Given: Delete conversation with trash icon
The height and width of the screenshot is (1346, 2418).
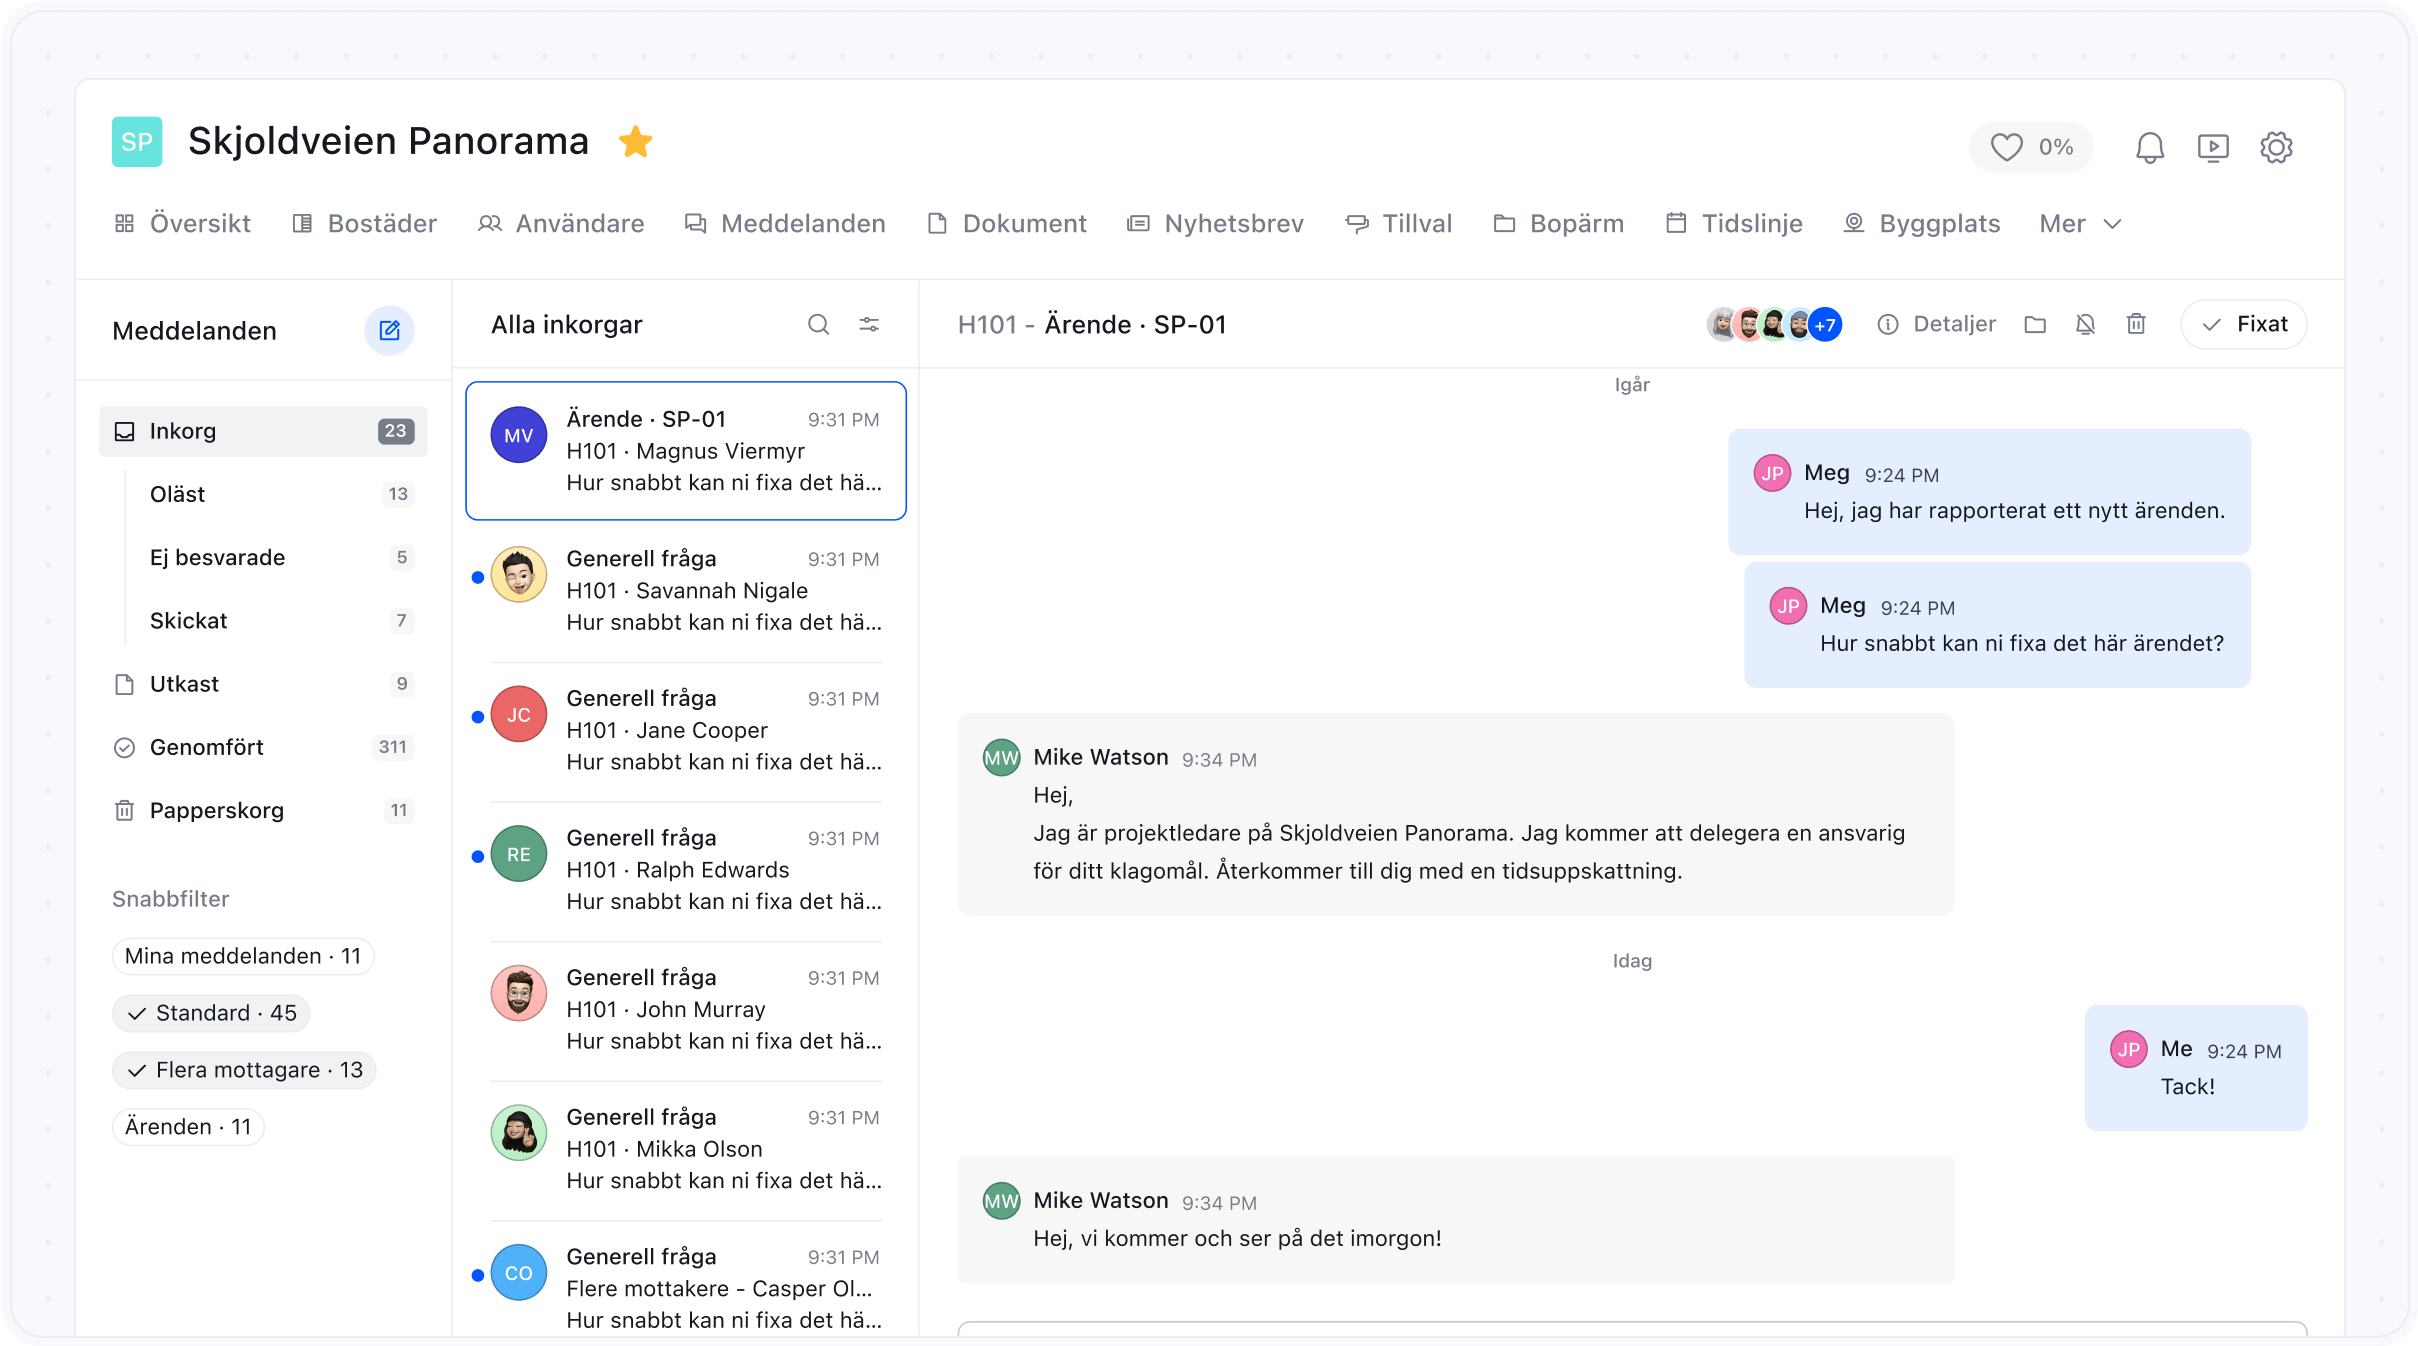Looking at the screenshot, I should pos(2136,324).
